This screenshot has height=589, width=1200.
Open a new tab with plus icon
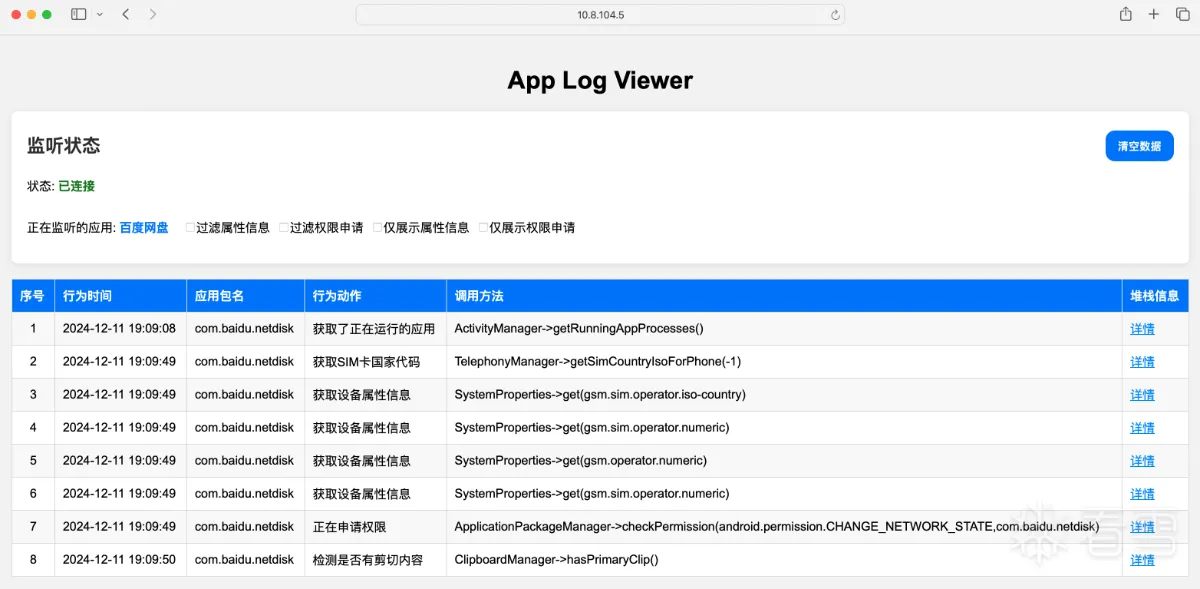pyautogui.click(x=1154, y=14)
